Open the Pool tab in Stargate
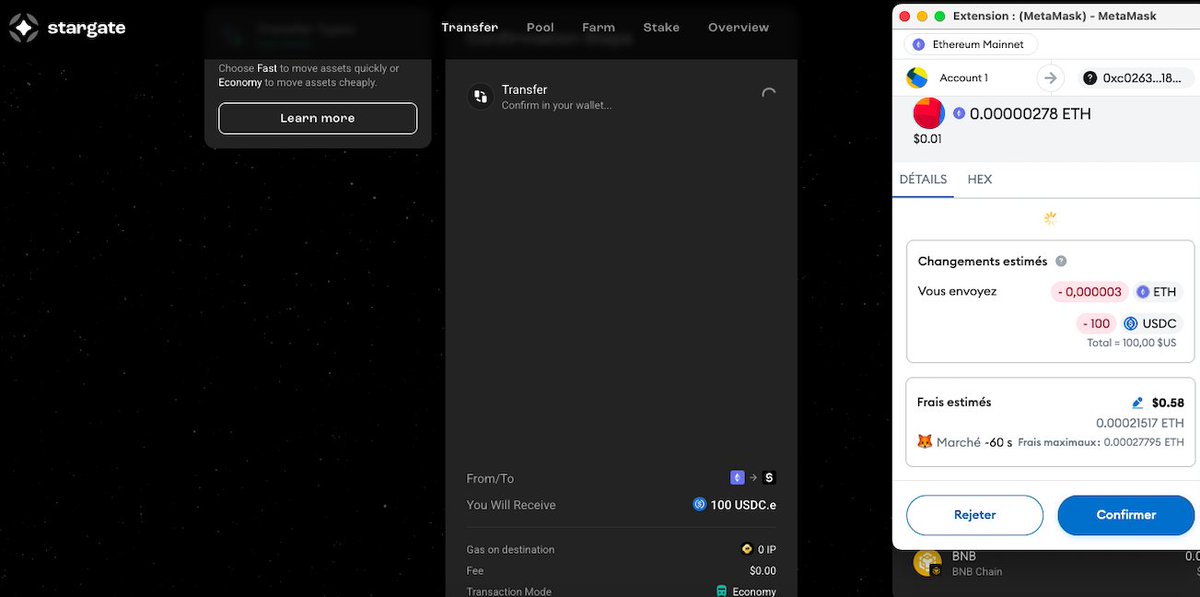Image resolution: width=1200 pixels, height=597 pixels. click(x=540, y=27)
